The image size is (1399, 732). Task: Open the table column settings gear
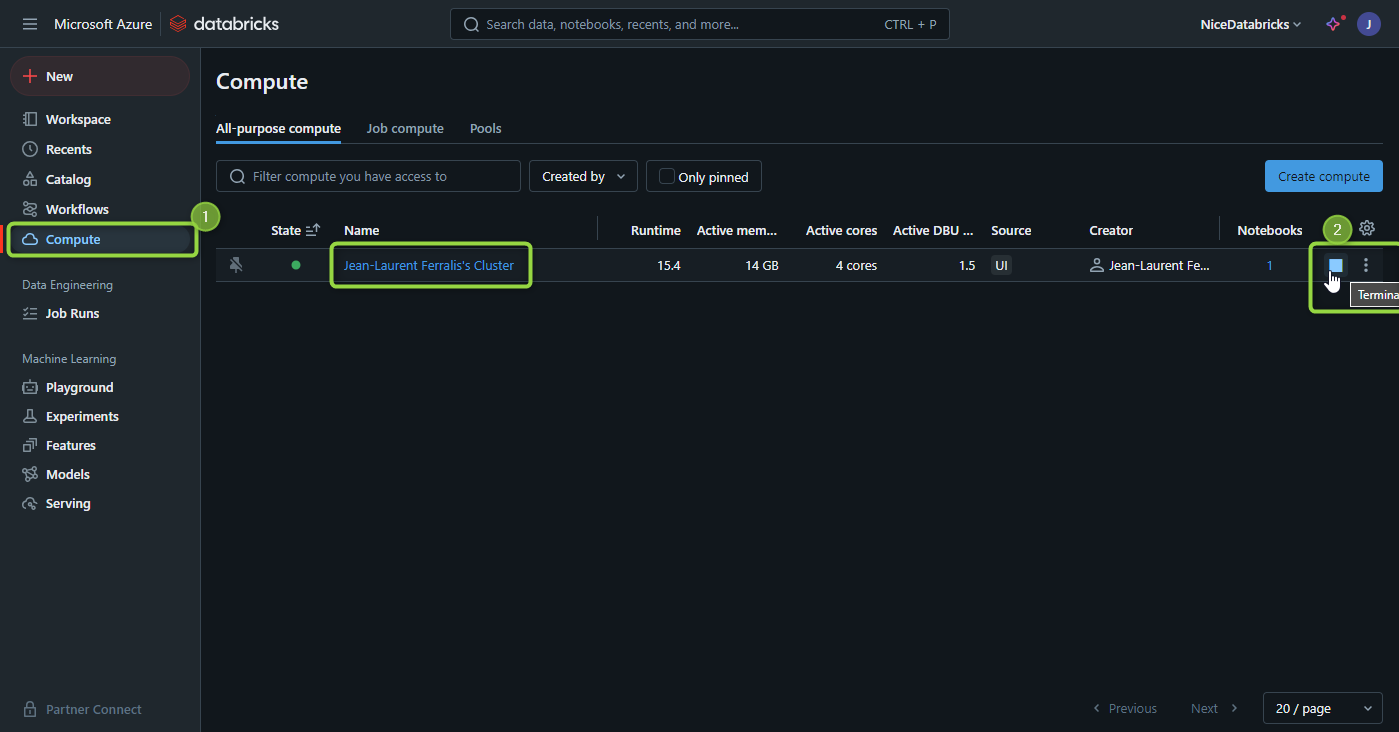coord(1367,229)
